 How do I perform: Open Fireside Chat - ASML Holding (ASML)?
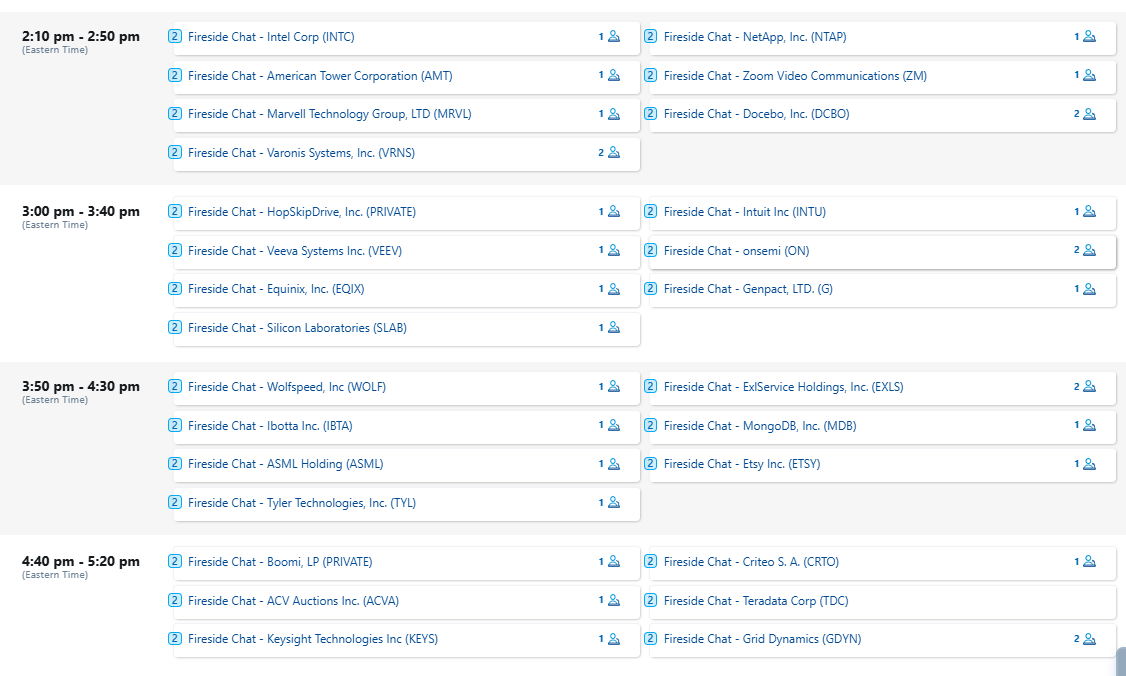point(286,464)
